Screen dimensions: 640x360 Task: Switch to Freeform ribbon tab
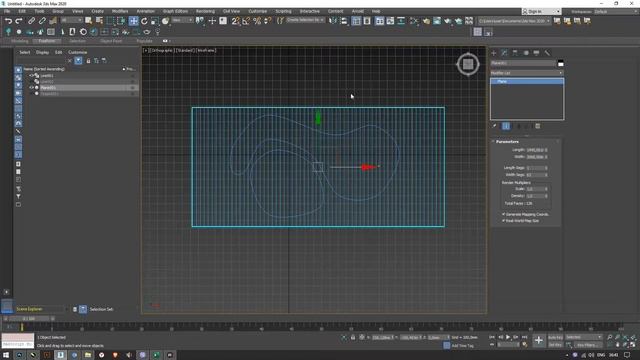pyautogui.click(x=47, y=41)
